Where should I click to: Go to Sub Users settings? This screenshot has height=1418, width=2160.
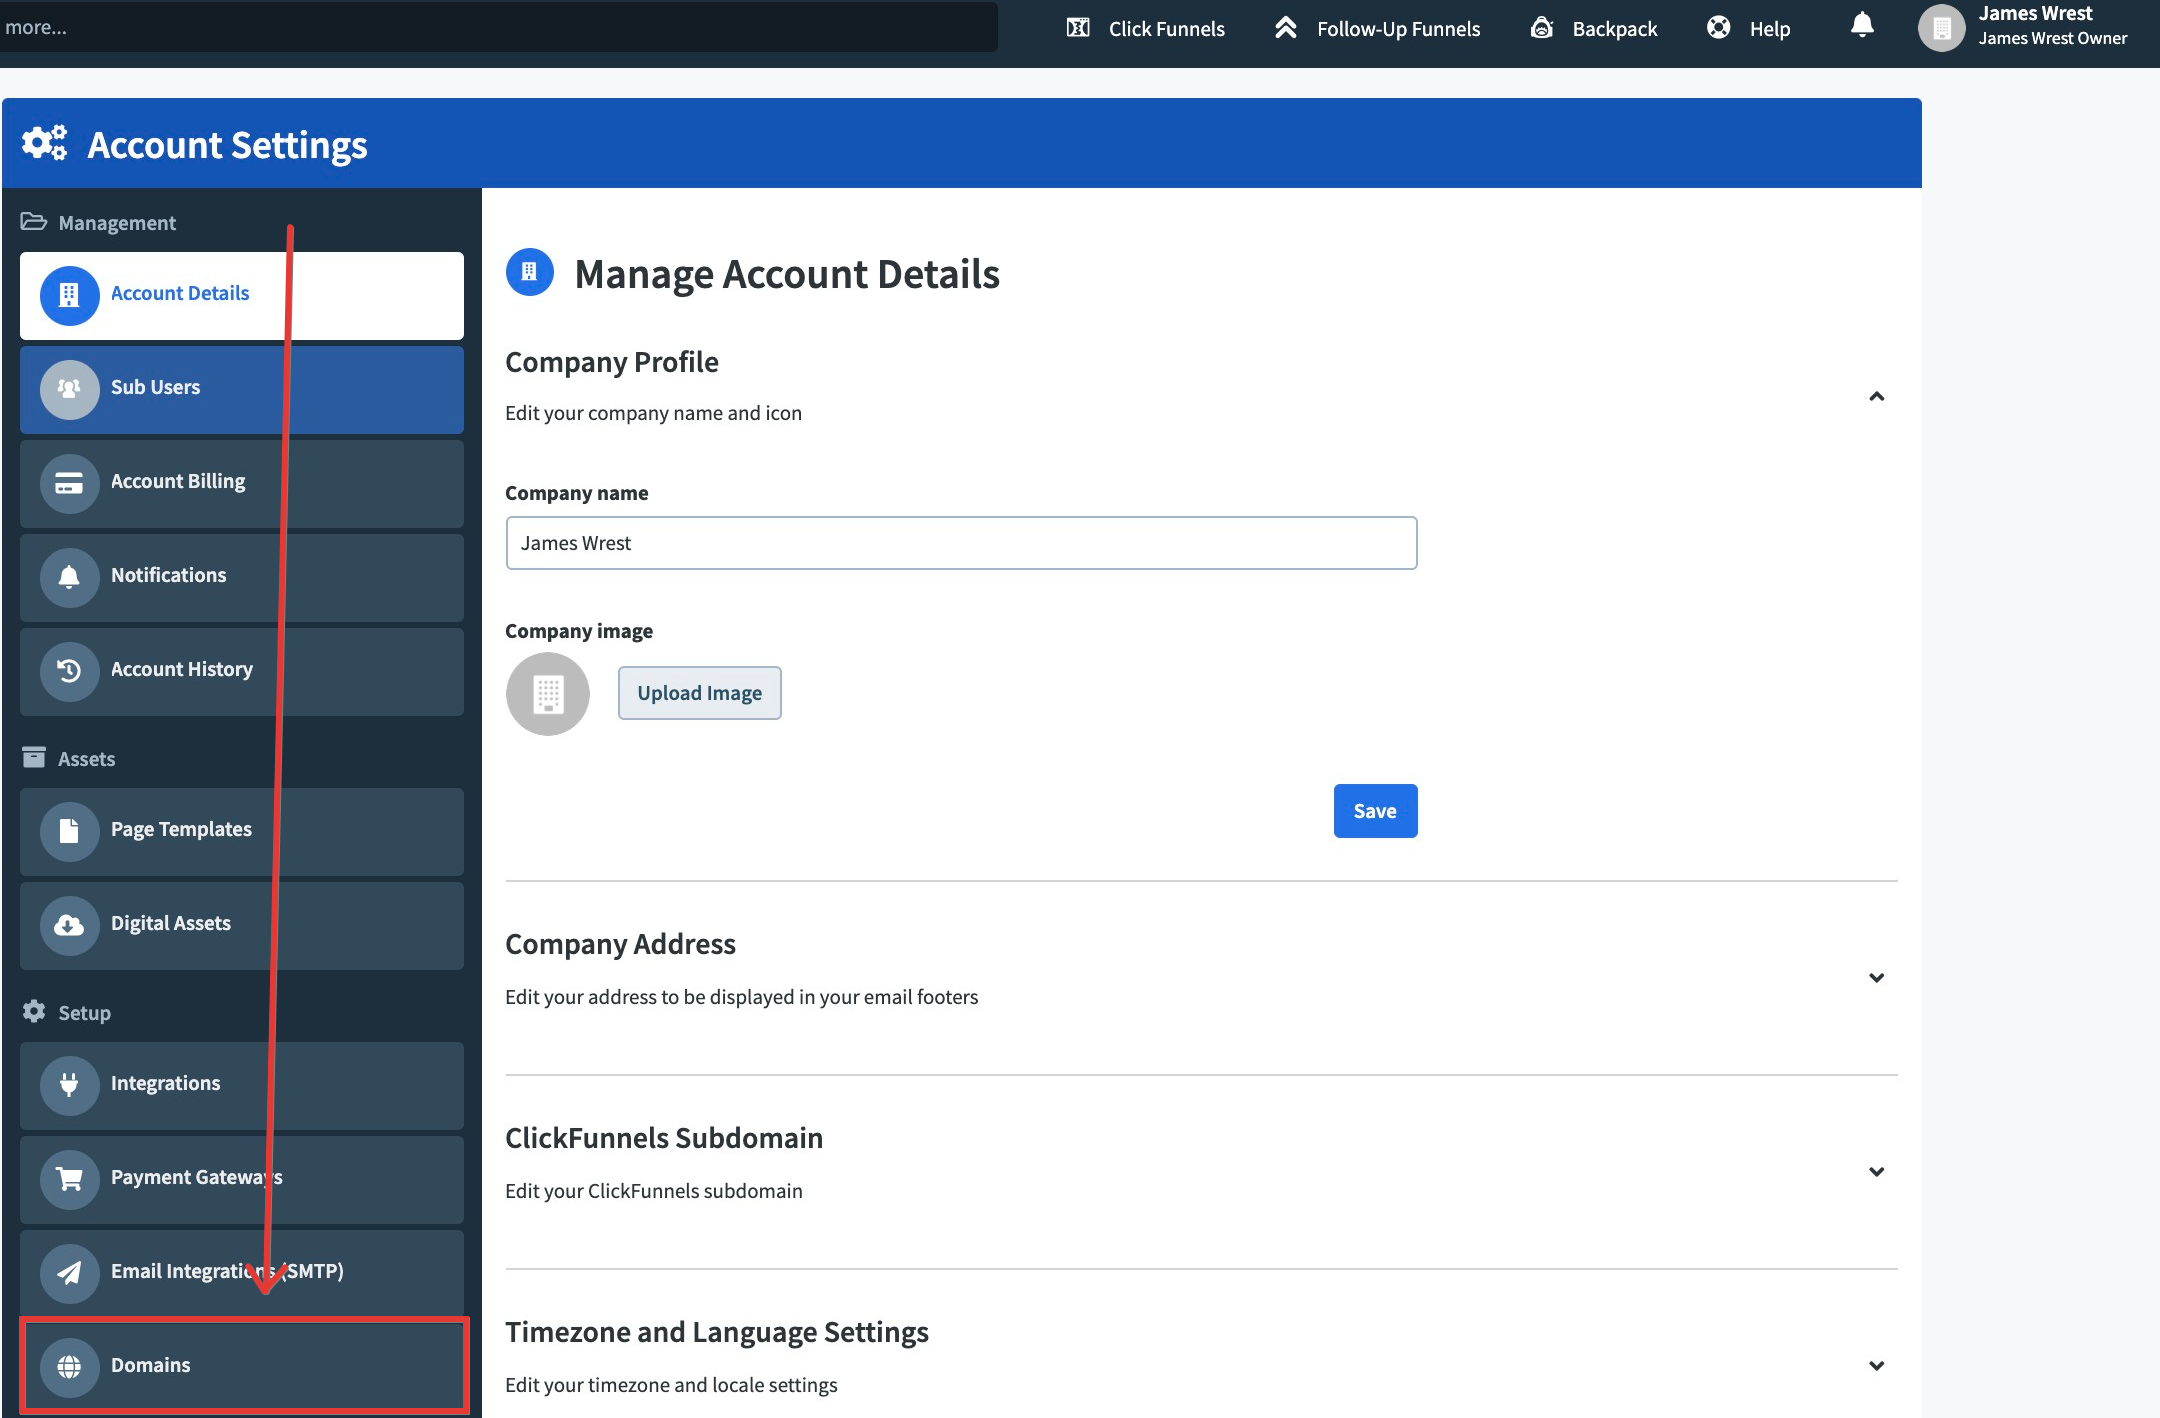[242, 389]
